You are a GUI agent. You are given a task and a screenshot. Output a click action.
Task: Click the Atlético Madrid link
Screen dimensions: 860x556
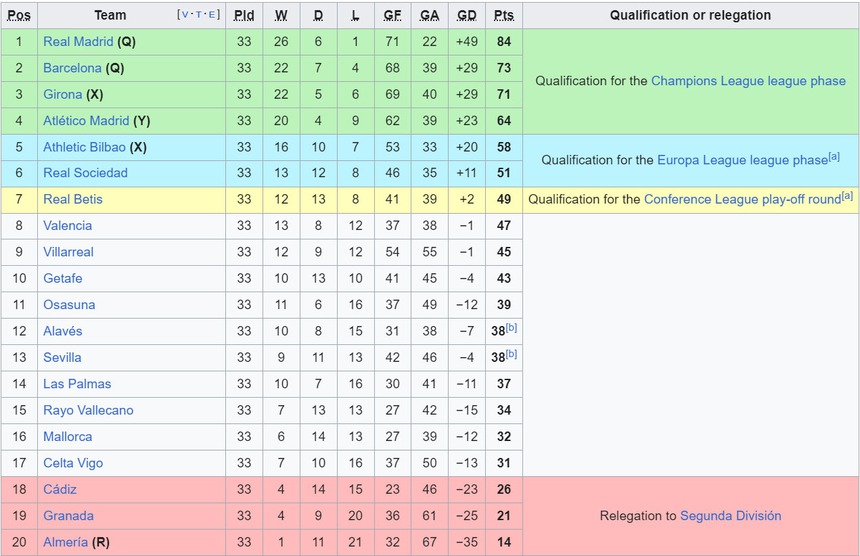tap(86, 121)
